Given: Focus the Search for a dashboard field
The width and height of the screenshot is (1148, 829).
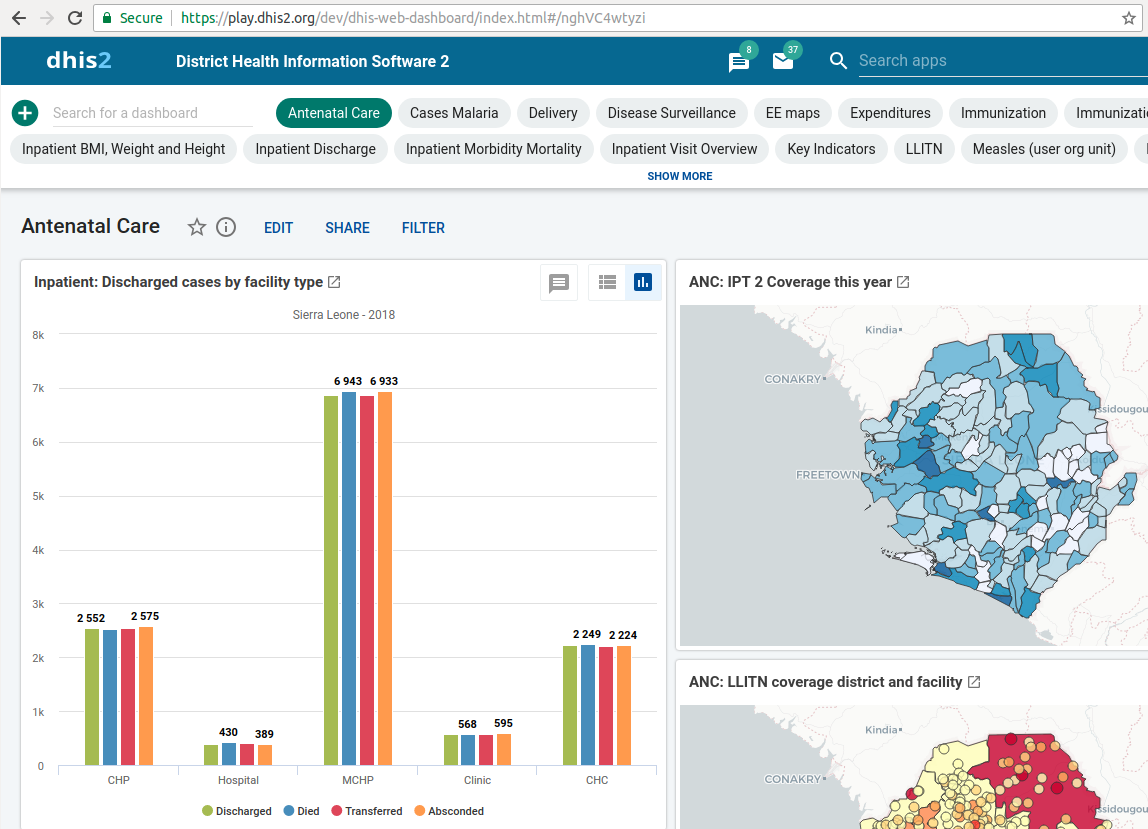Looking at the screenshot, I should click(150, 113).
